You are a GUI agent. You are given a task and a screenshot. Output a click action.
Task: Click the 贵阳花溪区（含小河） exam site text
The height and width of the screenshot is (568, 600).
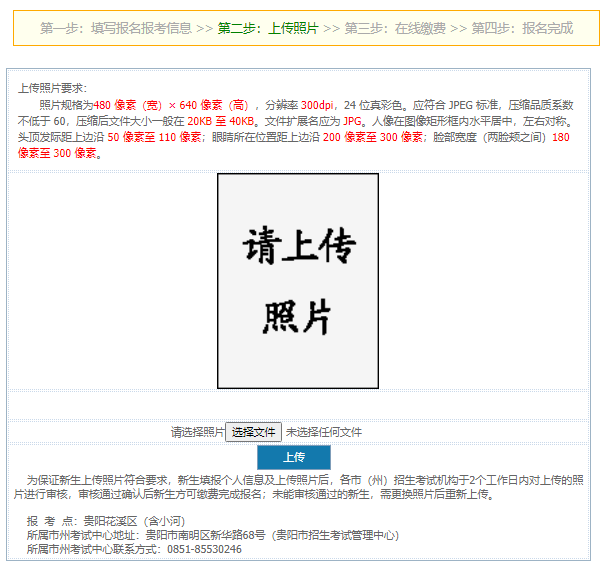coord(134,520)
